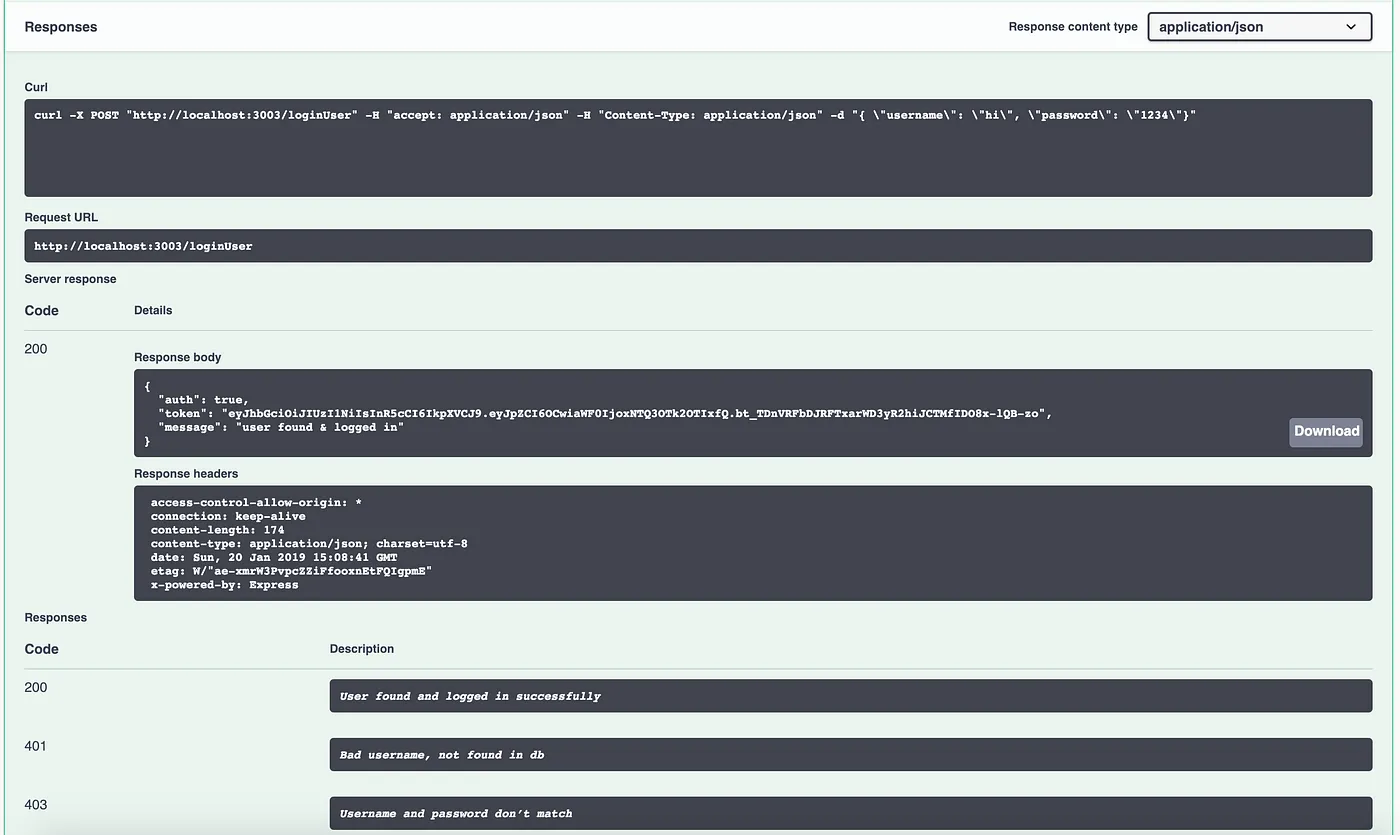Click the 403 password mismatch description box
The width and height of the screenshot is (1400, 835).
pyautogui.click(x=850, y=813)
